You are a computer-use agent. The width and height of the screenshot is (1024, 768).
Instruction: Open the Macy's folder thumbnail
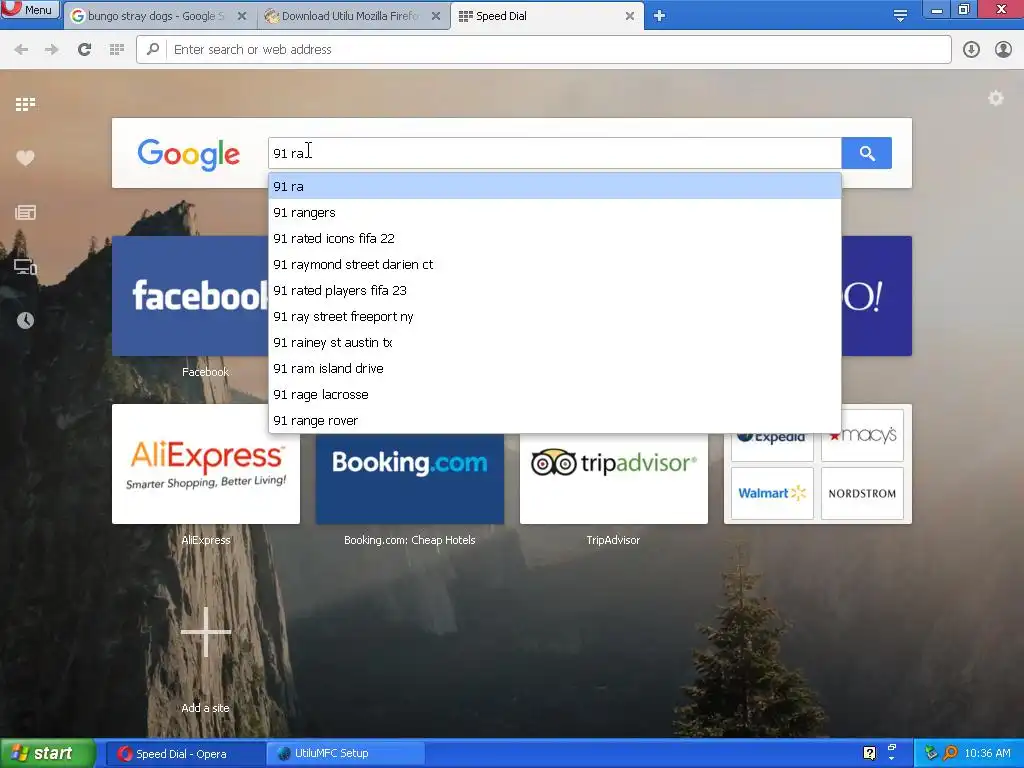click(862, 436)
